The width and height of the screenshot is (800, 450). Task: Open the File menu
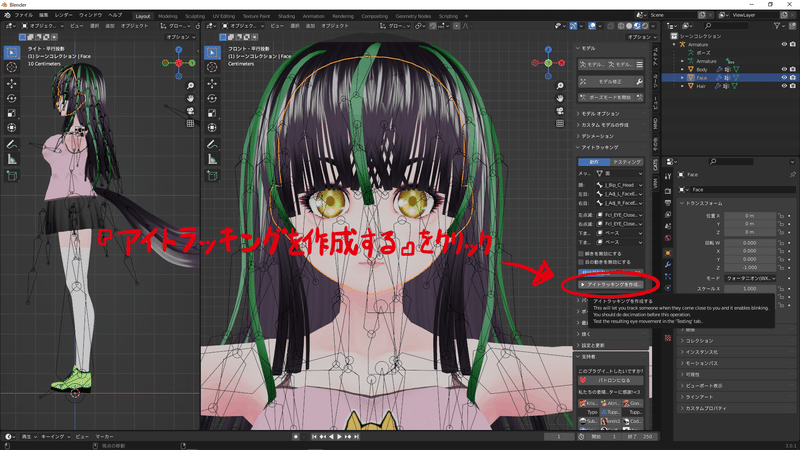(x=23, y=15)
